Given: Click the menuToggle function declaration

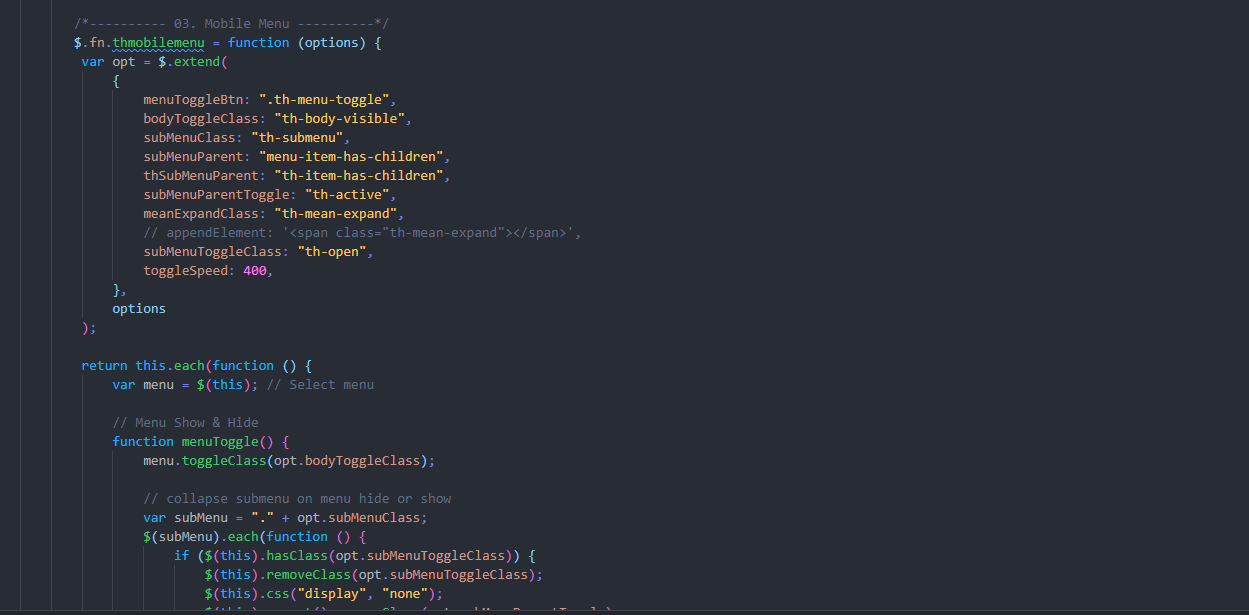Looking at the screenshot, I should (x=219, y=441).
